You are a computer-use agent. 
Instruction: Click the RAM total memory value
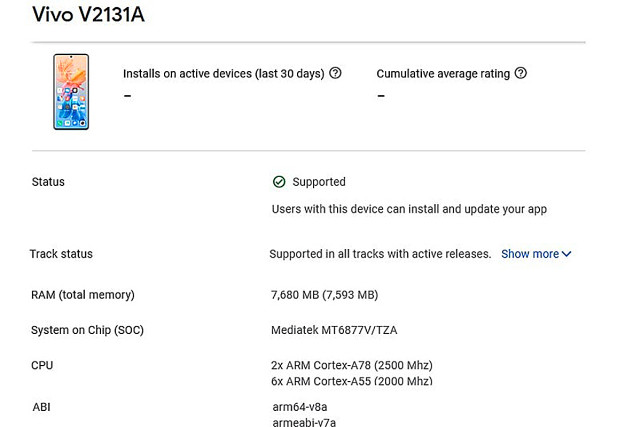(x=325, y=295)
